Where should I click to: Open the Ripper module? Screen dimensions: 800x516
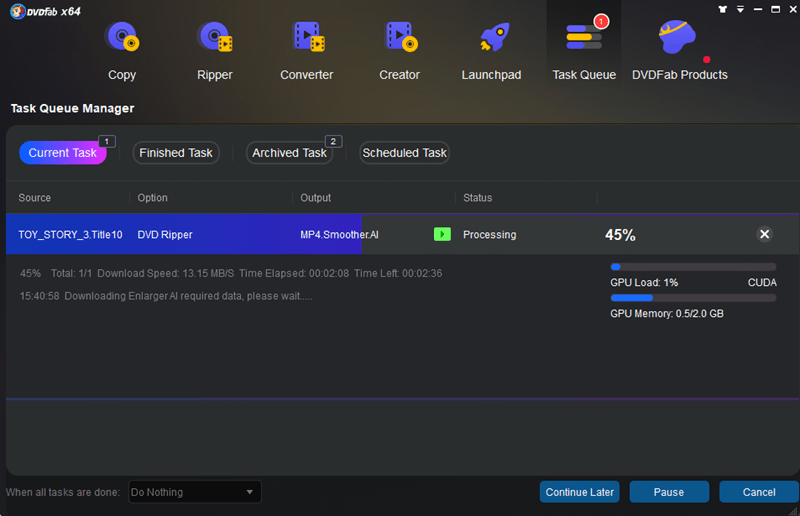point(214,51)
